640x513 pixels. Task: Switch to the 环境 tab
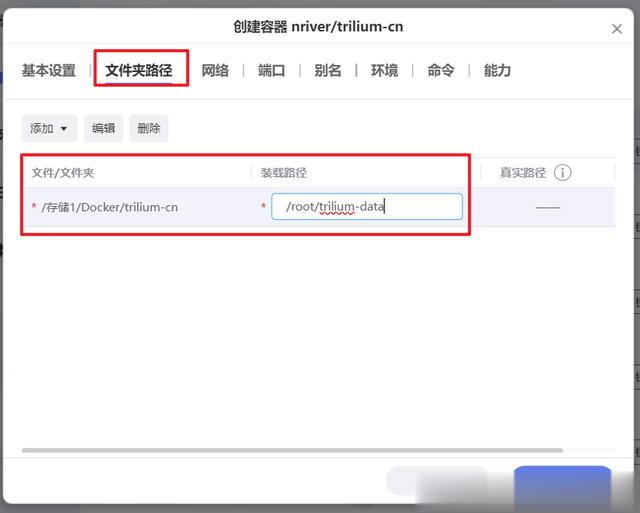384,70
